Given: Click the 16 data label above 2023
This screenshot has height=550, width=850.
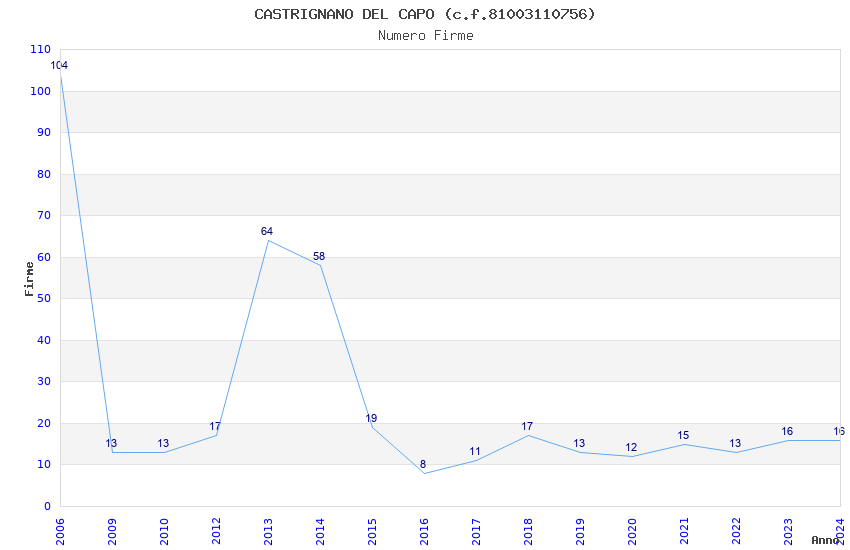Looking at the screenshot, I should coord(787,431).
